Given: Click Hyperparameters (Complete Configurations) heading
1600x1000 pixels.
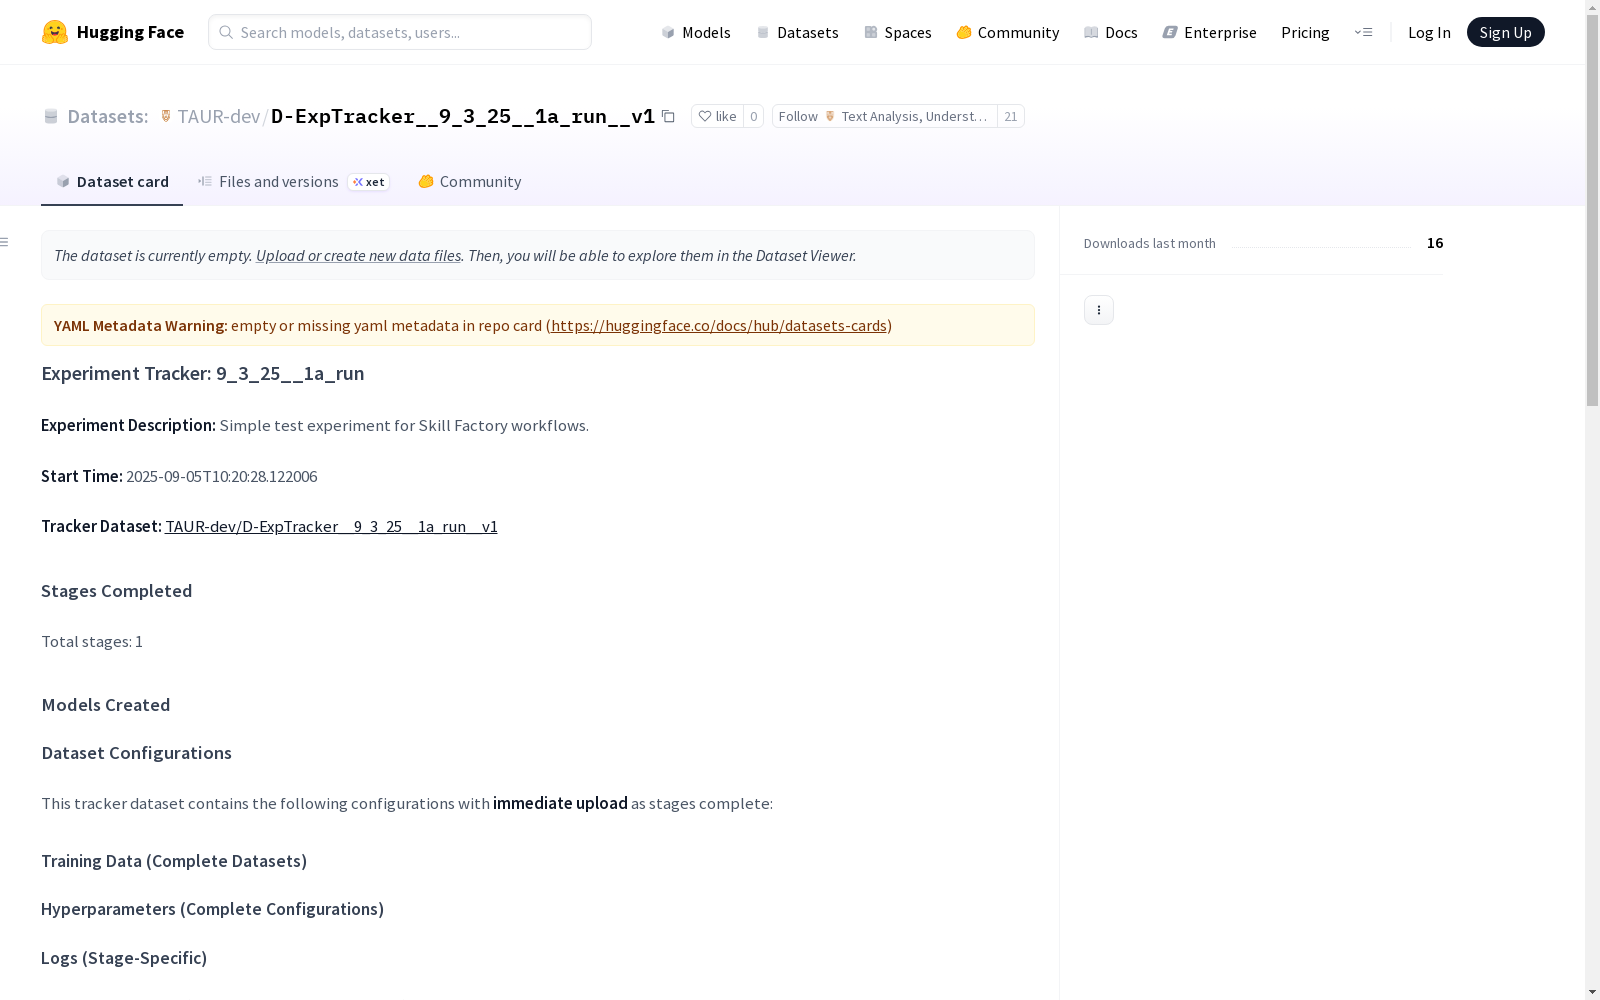Looking at the screenshot, I should [213, 909].
